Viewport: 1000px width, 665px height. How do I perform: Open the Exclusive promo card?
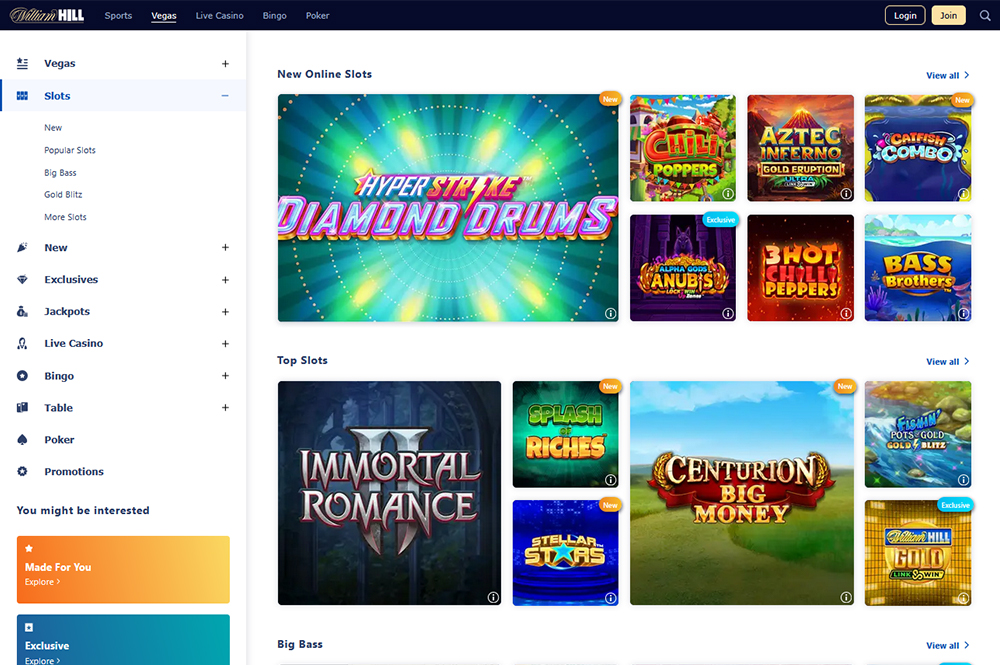[x=123, y=640]
